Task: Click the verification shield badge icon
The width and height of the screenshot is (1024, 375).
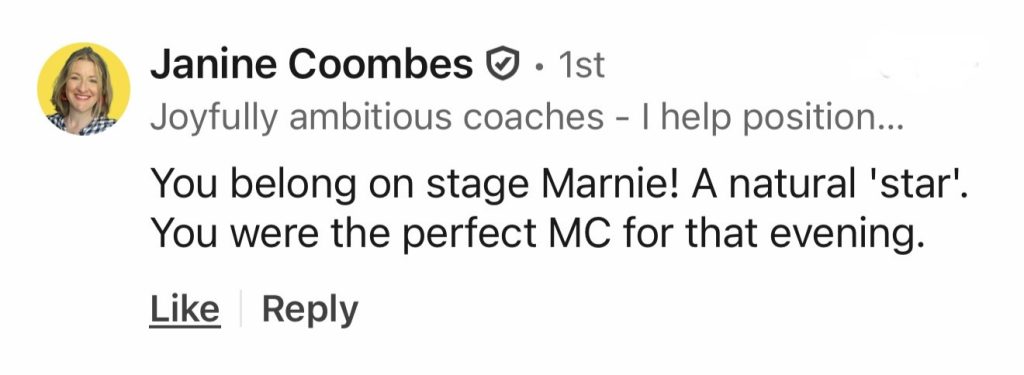Action: pyautogui.click(x=503, y=64)
